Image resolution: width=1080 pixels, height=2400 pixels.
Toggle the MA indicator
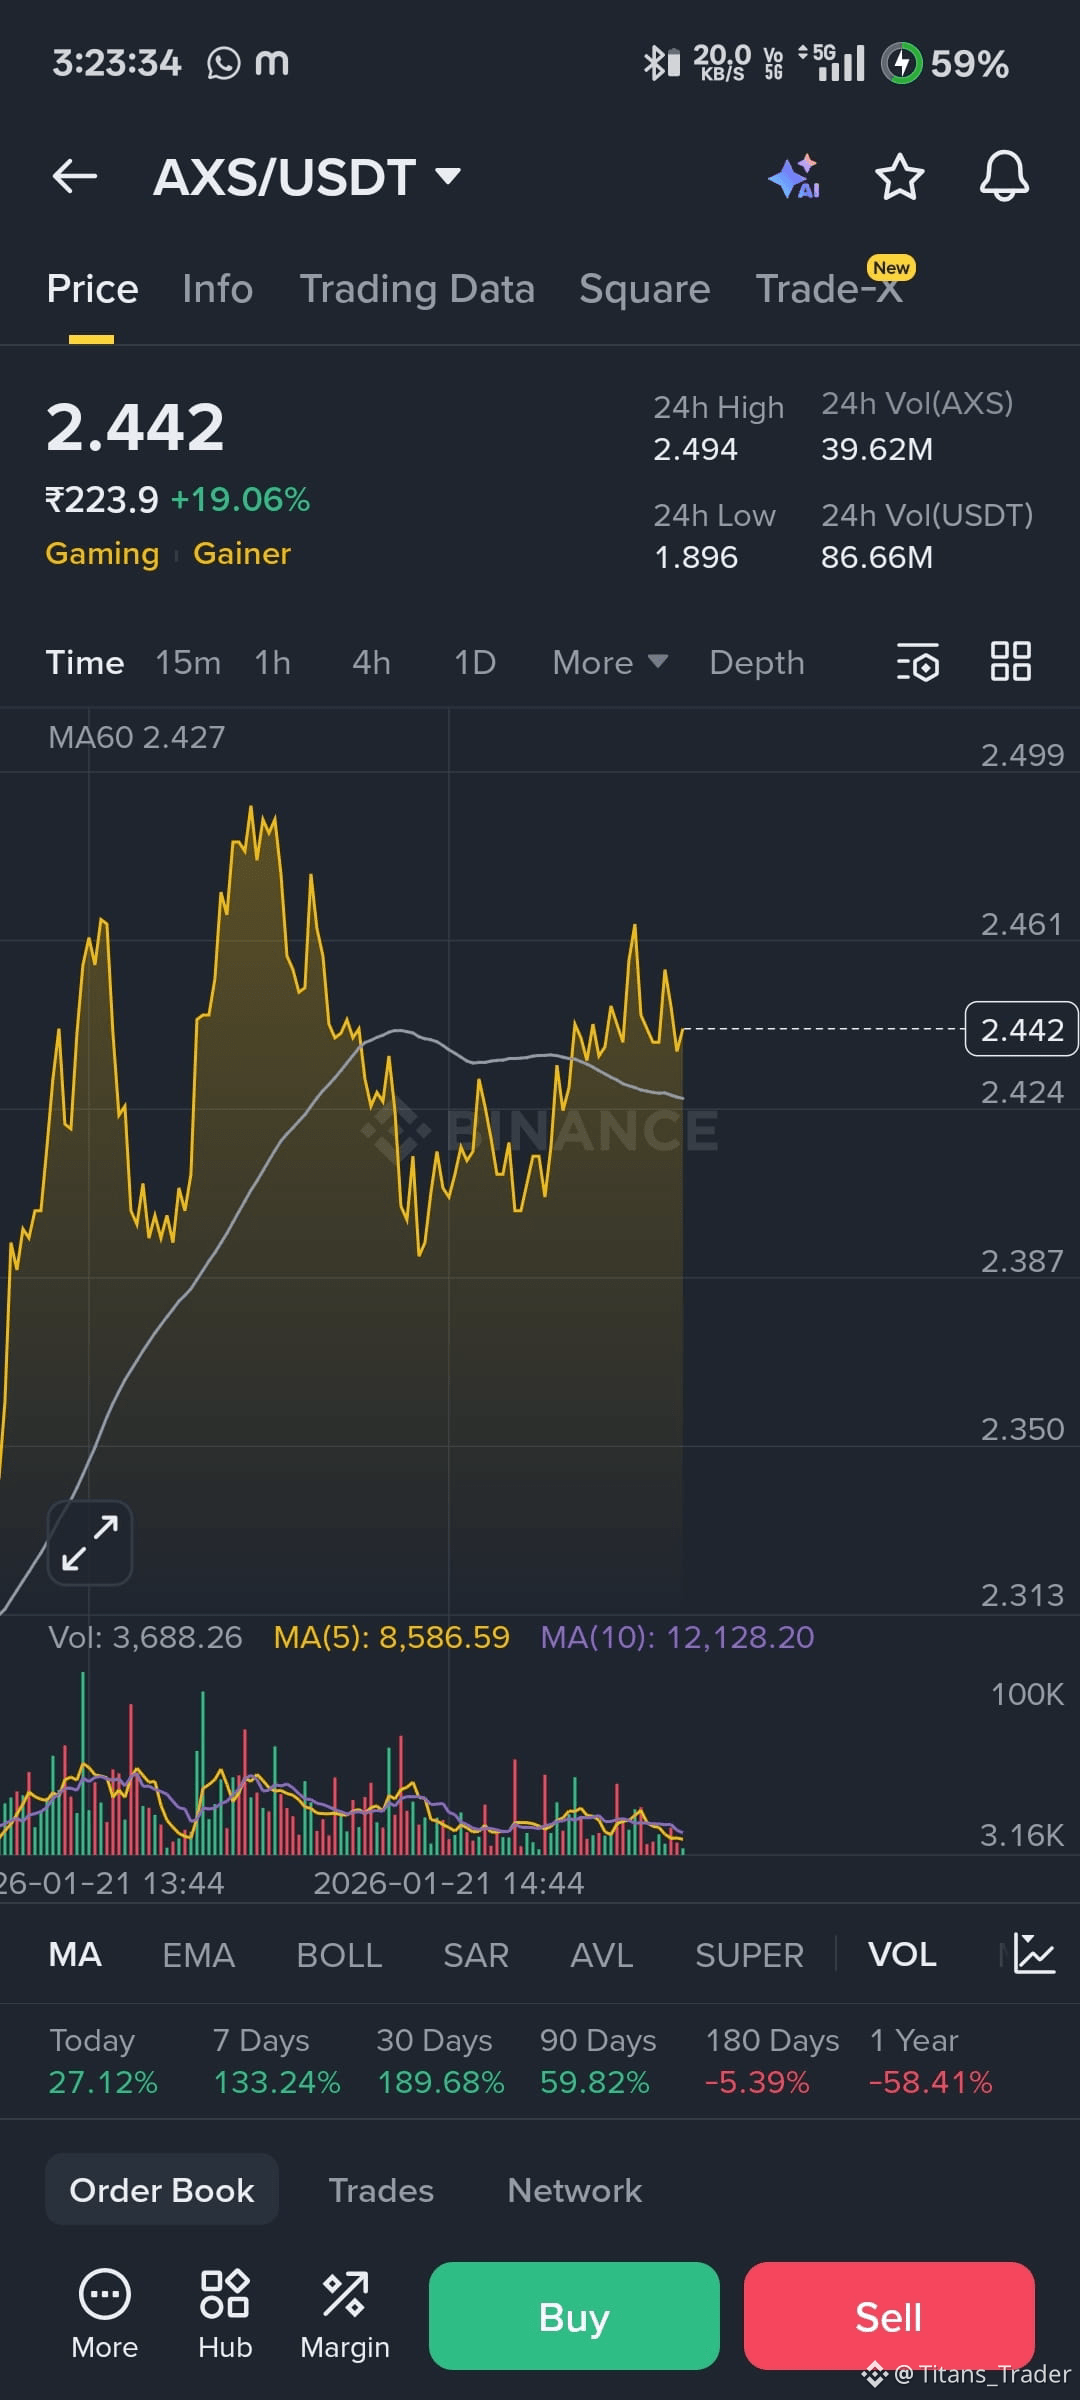75,1954
